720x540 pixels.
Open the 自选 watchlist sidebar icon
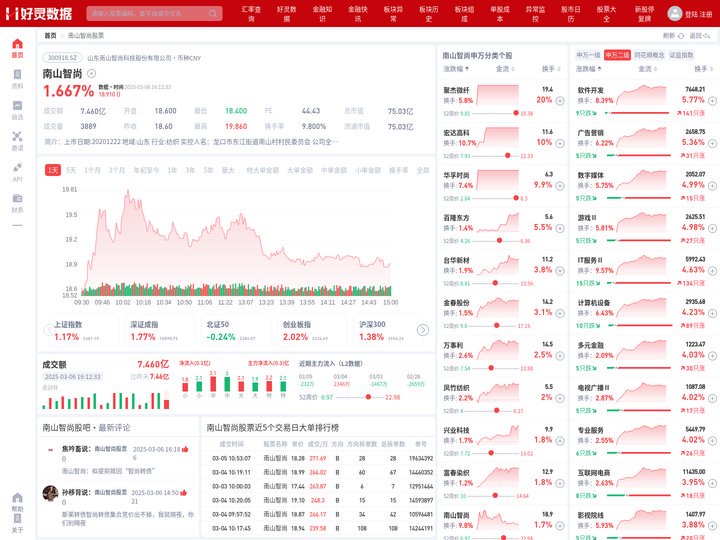point(17,106)
